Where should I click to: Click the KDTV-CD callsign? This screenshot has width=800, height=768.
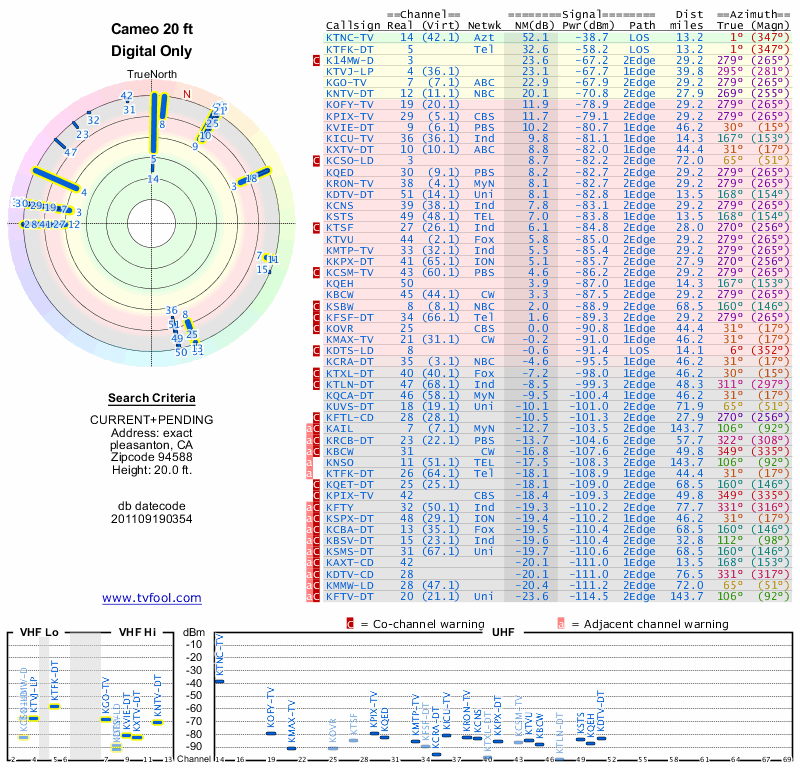coord(350,574)
